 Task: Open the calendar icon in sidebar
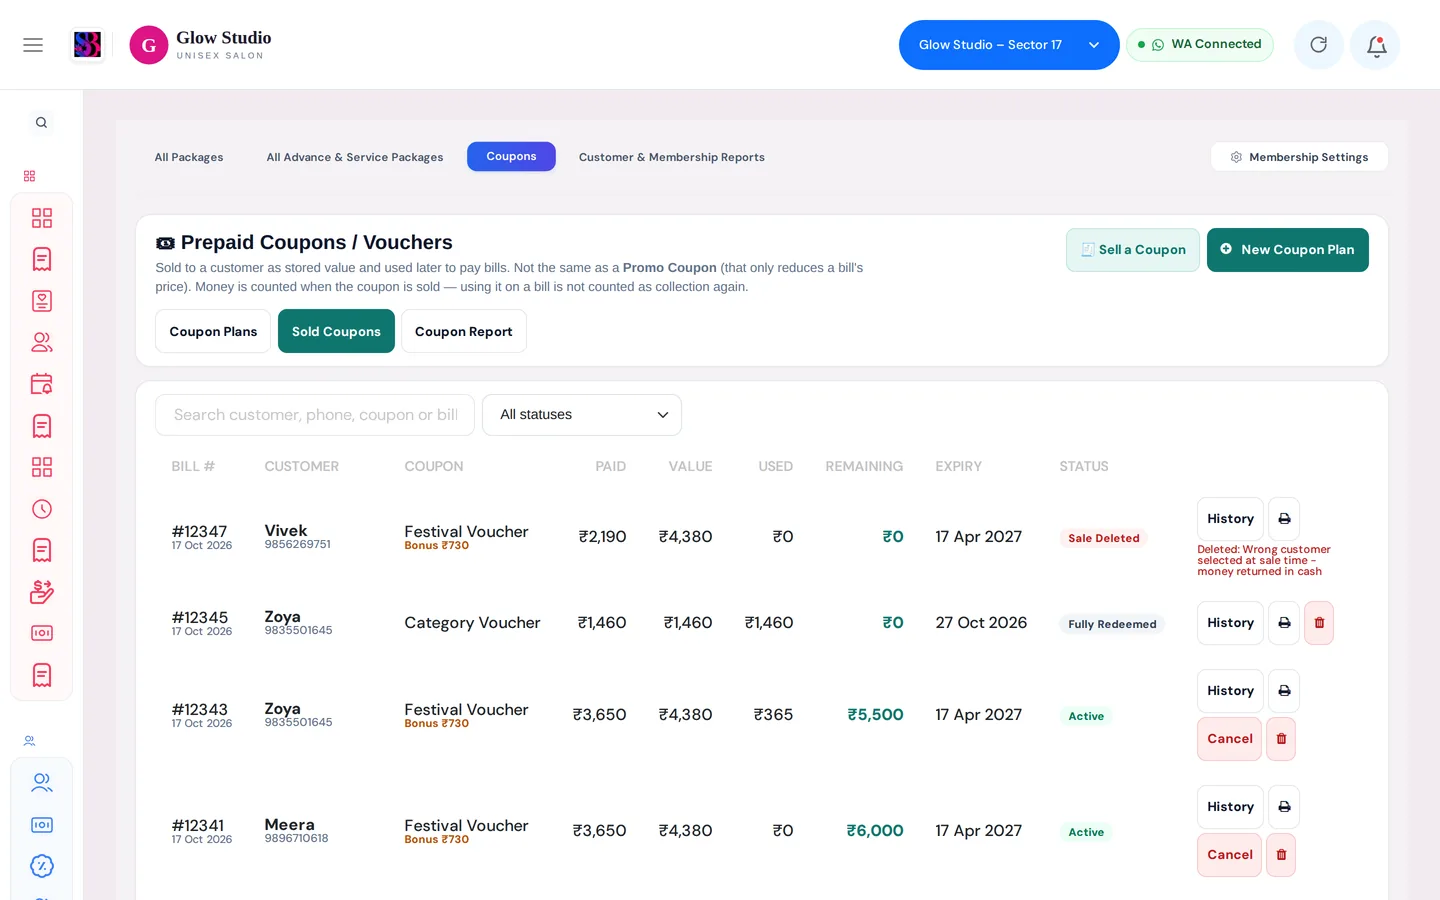[42, 384]
